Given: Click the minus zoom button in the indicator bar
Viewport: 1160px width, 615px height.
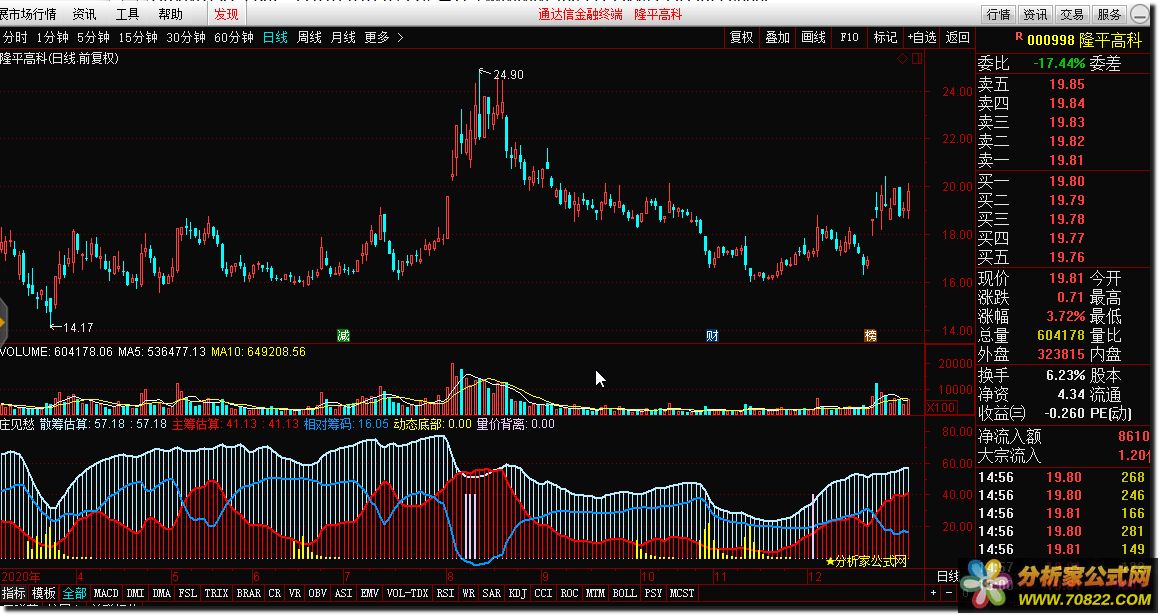Looking at the screenshot, I should pos(948,593).
